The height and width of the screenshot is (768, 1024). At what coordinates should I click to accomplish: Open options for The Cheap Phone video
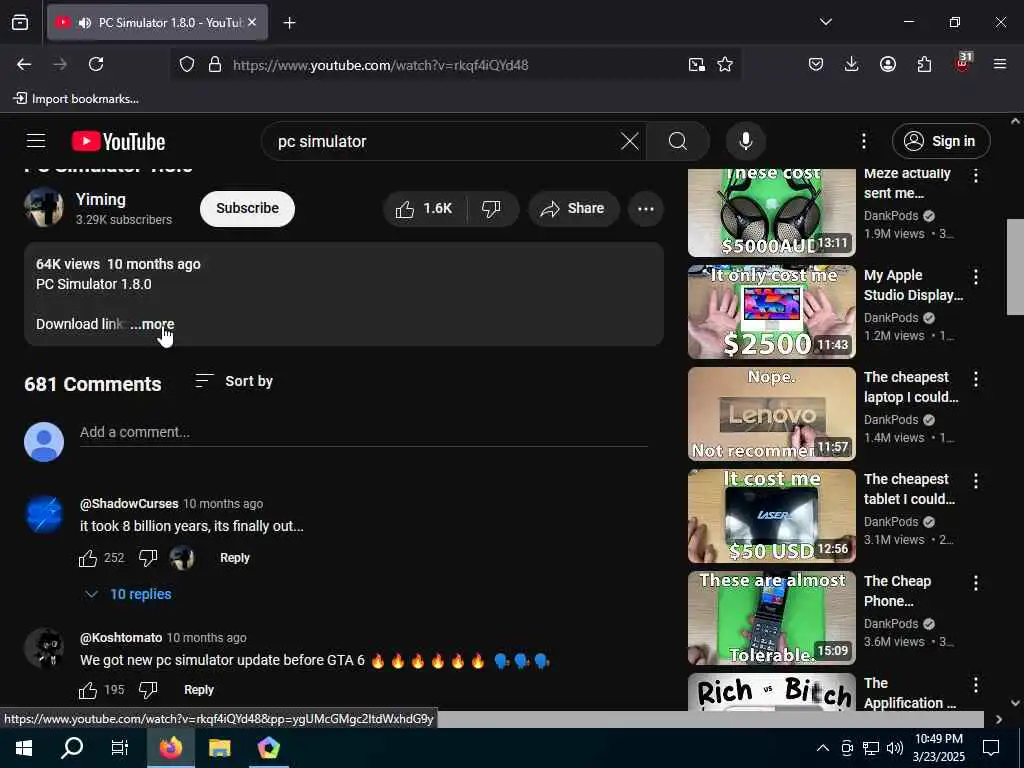coord(976,583)
